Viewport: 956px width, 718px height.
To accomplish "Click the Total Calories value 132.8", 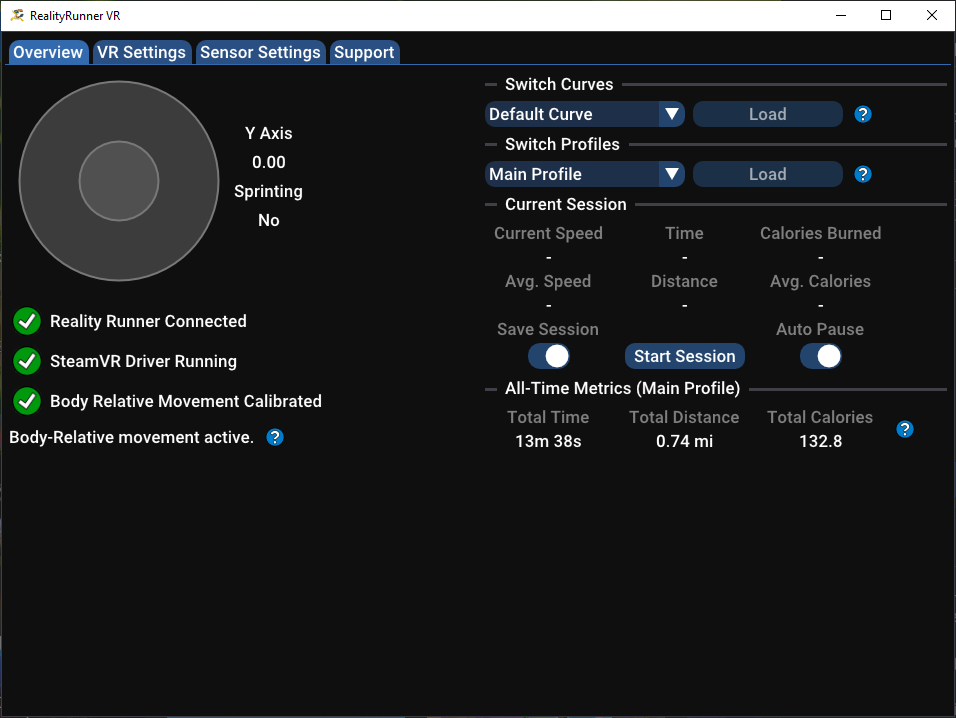I will (x=821, y=441).
